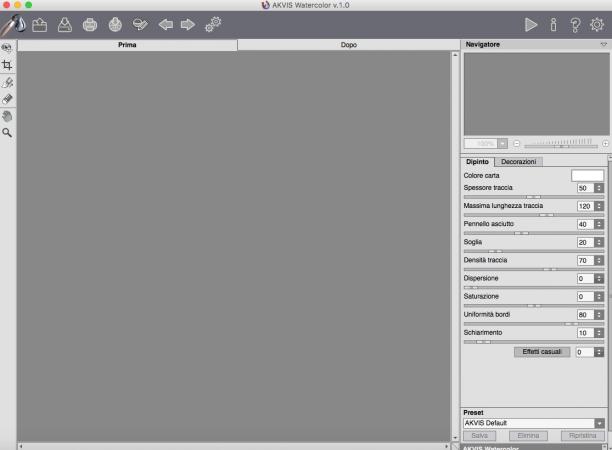The height and width of the screenshot is (450, 612).
Task: Click the AKVIS Watercolor brush logo
Action: click(x=14, y=25)
